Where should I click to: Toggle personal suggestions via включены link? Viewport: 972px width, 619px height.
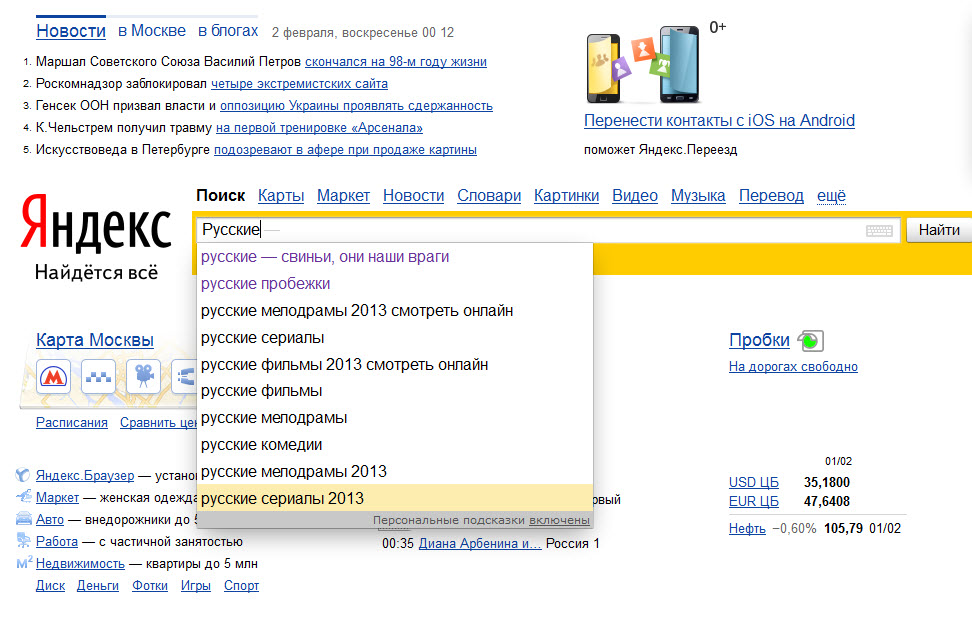click(559, 520)
